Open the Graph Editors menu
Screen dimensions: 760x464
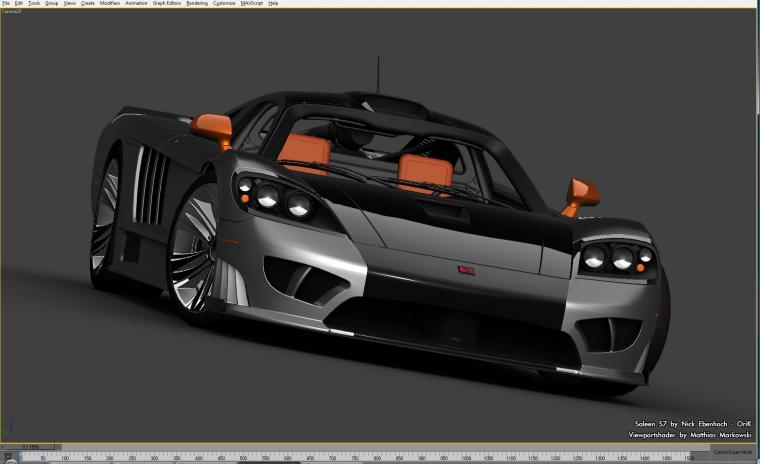pos(167,3)
